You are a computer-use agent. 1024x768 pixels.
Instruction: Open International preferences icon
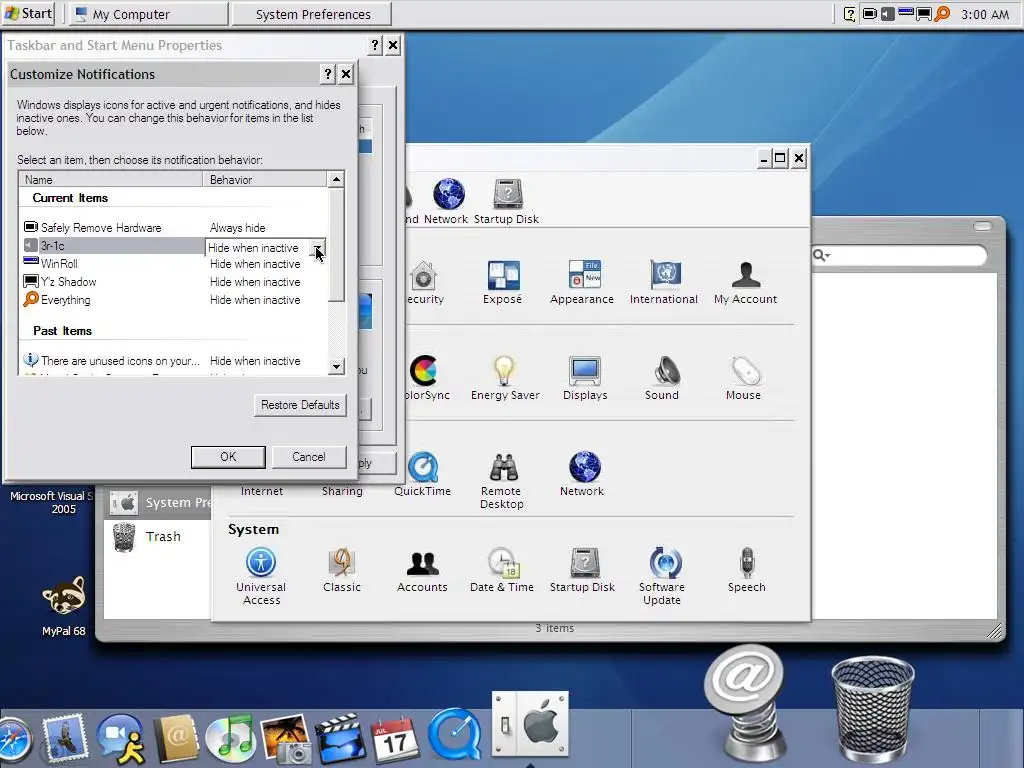tap(664, 282)
